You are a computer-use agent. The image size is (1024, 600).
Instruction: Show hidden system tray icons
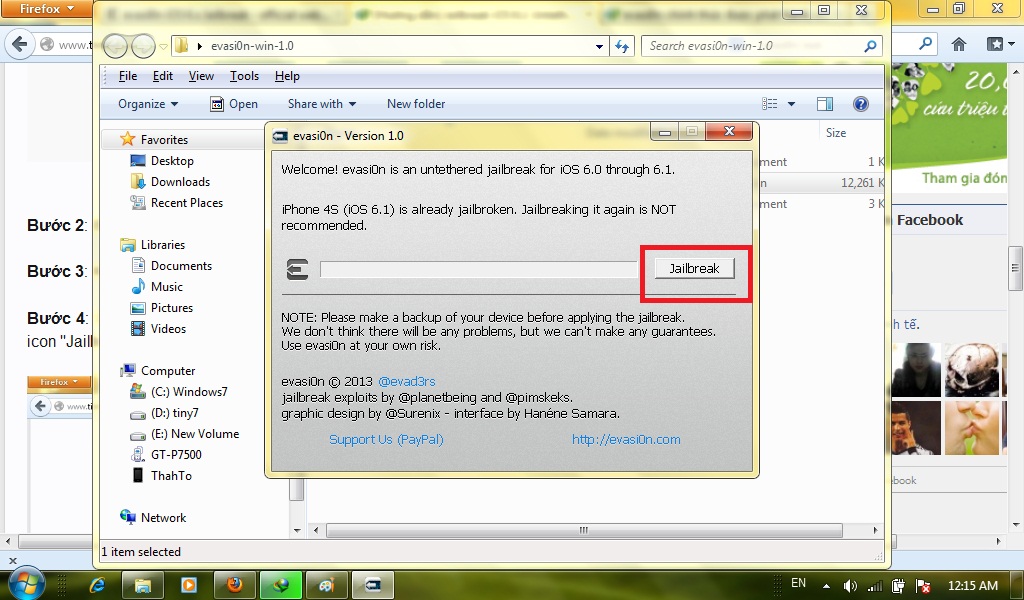(827, 586)
